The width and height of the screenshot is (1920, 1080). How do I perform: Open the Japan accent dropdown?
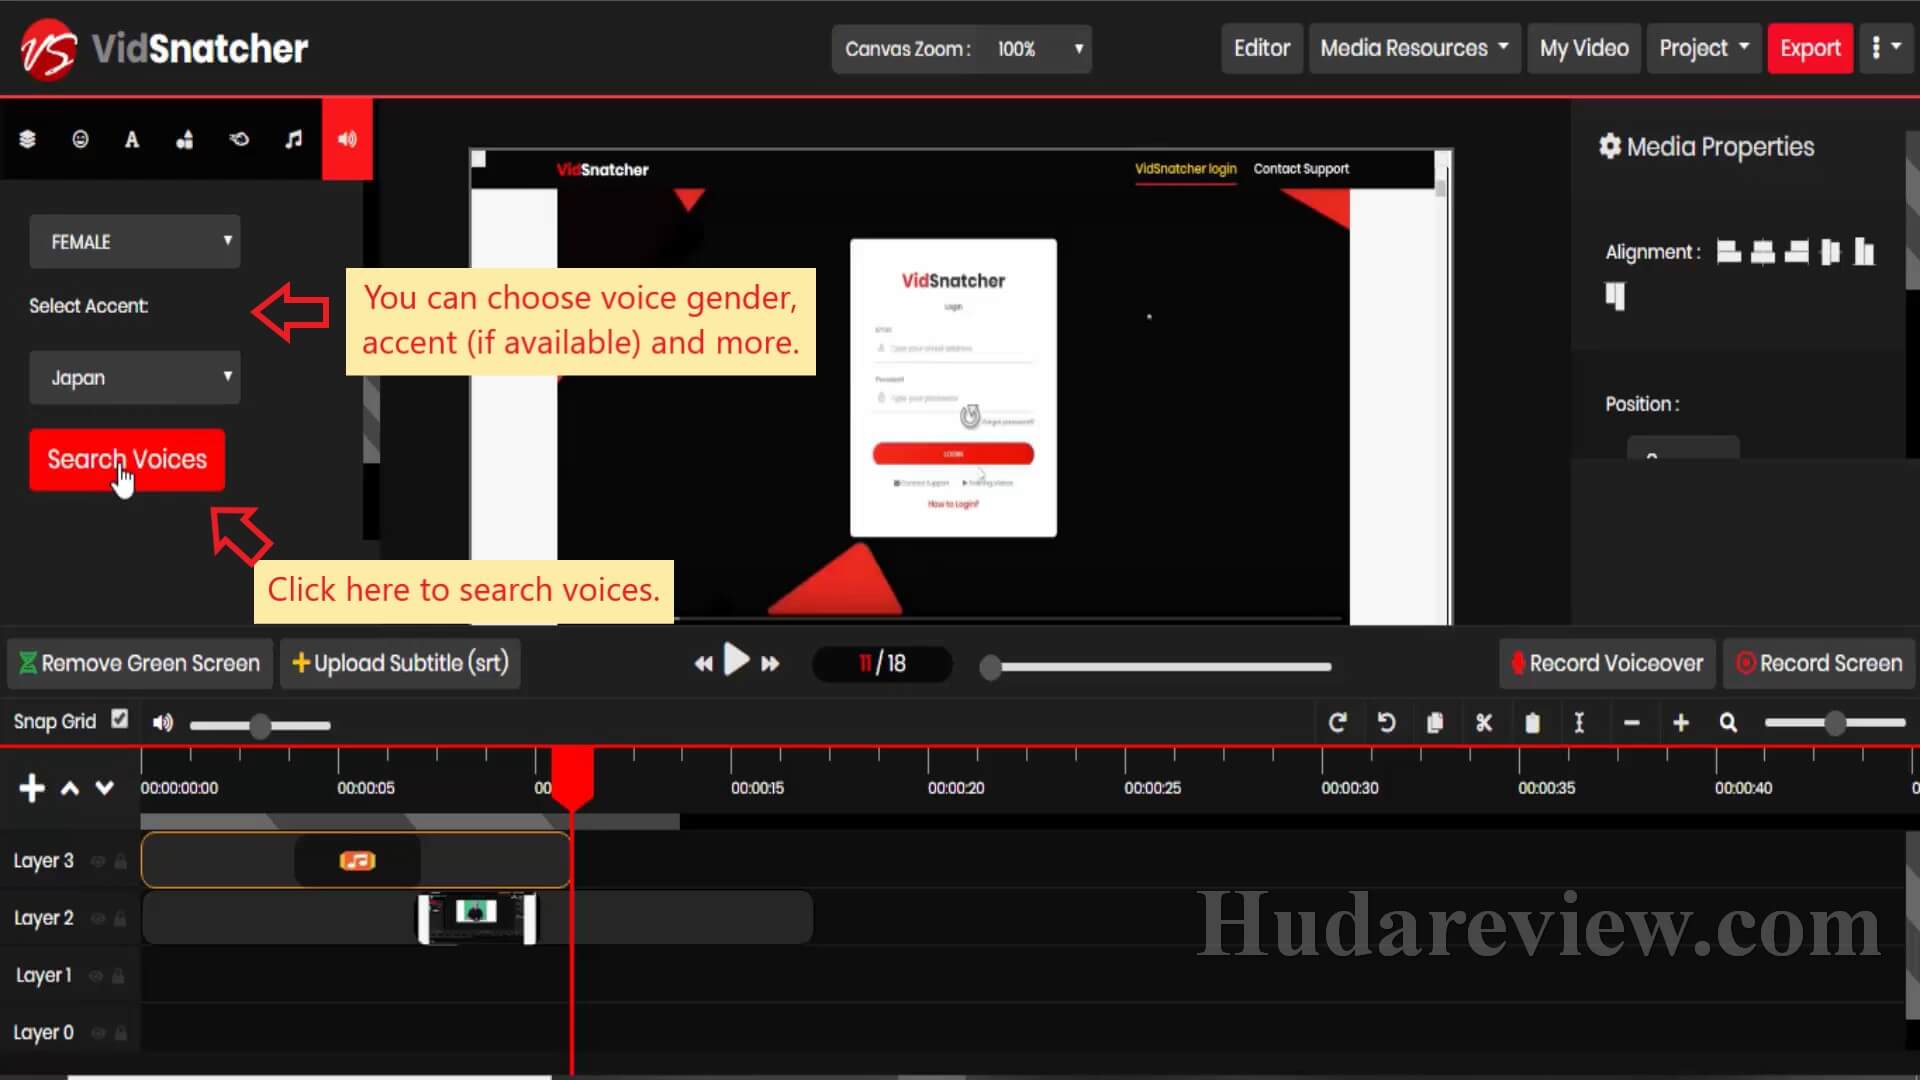pyautogui.click(x=135, y=377)
